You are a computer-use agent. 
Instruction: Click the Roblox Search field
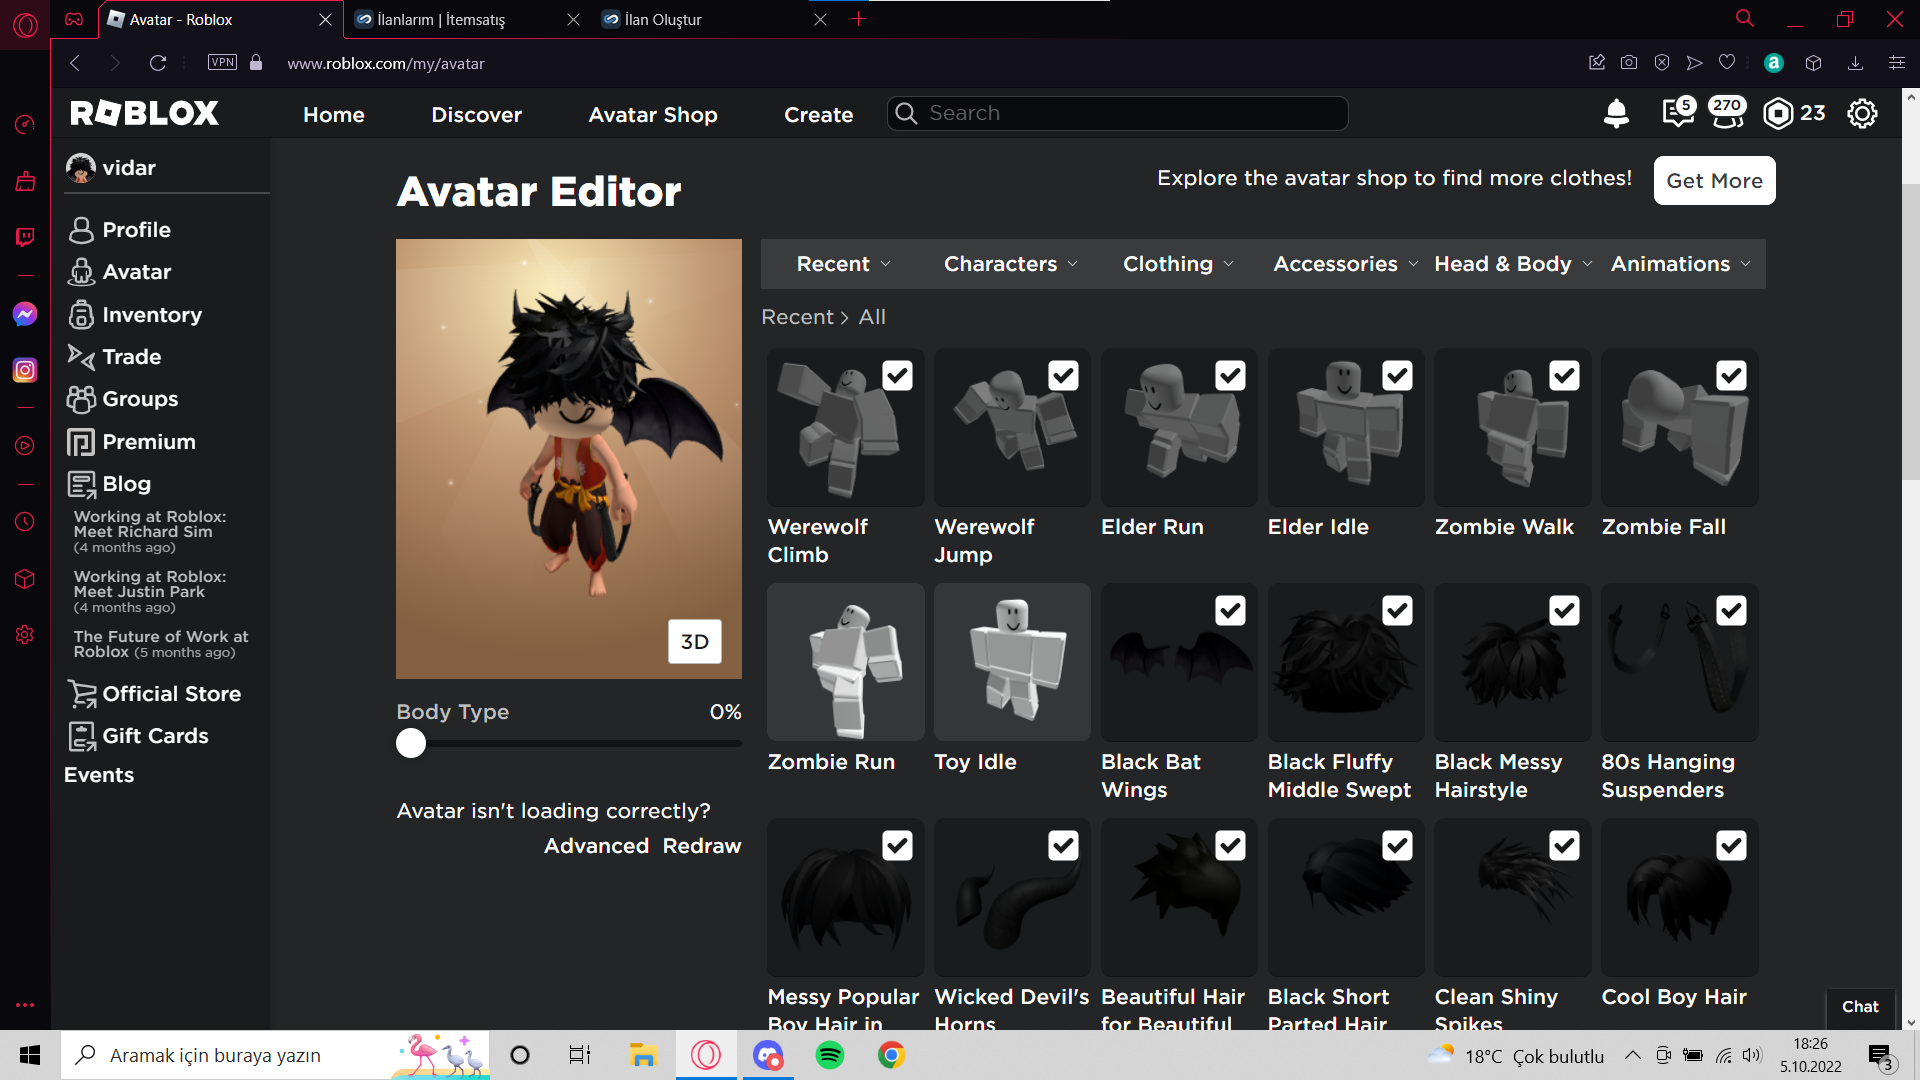click(x=1118, y=113)
